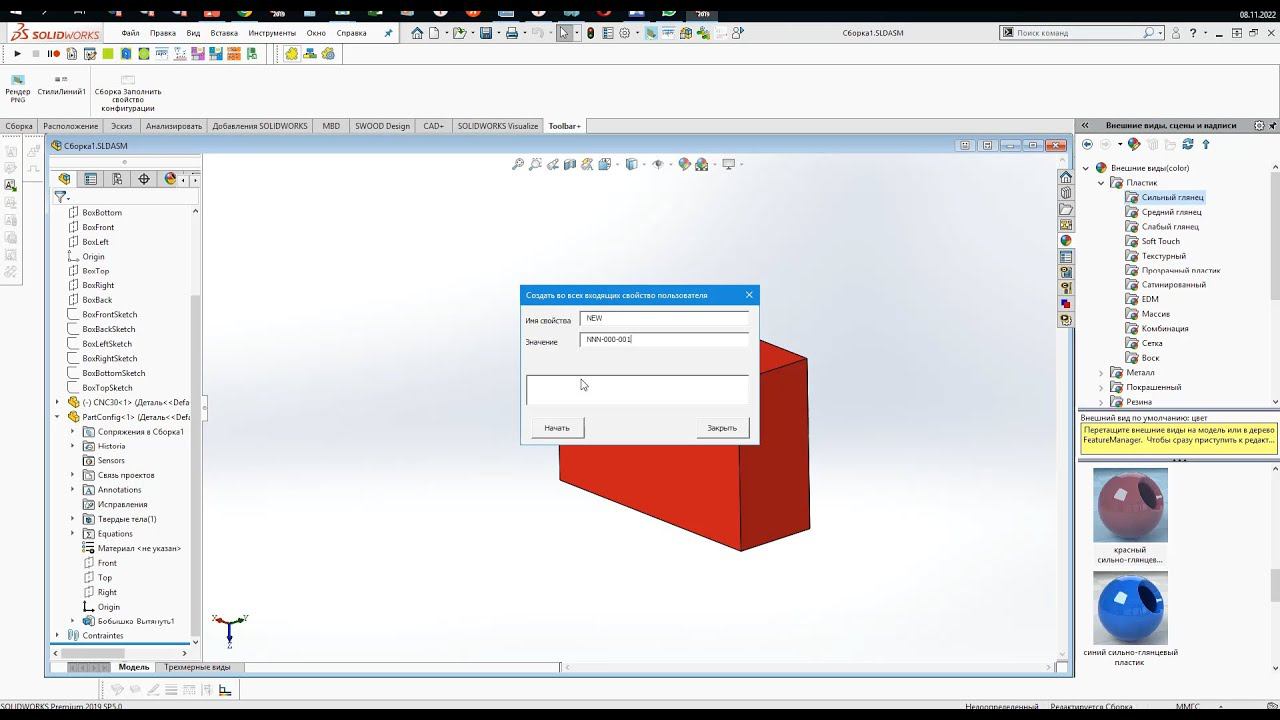Screen dimensions: 1280x720
Task: Expand the Покрашенный folder node
Action: coord(1102,387)
